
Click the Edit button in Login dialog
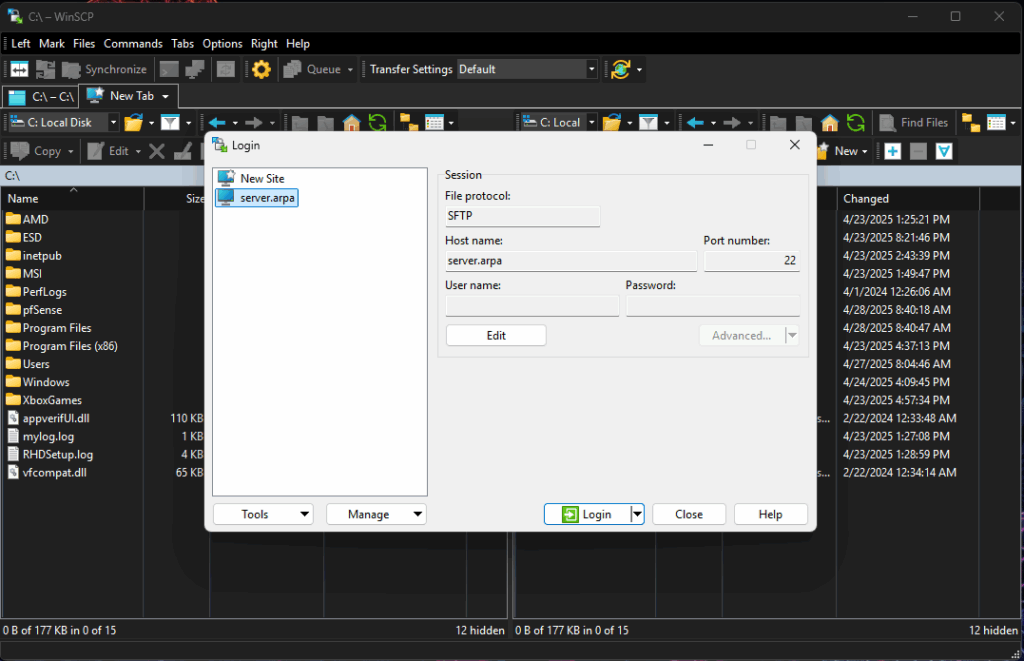[496, 336]
